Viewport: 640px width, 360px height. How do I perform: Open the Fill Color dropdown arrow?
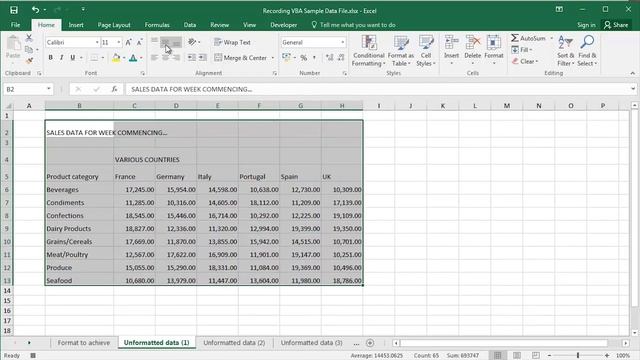(124, 58)
